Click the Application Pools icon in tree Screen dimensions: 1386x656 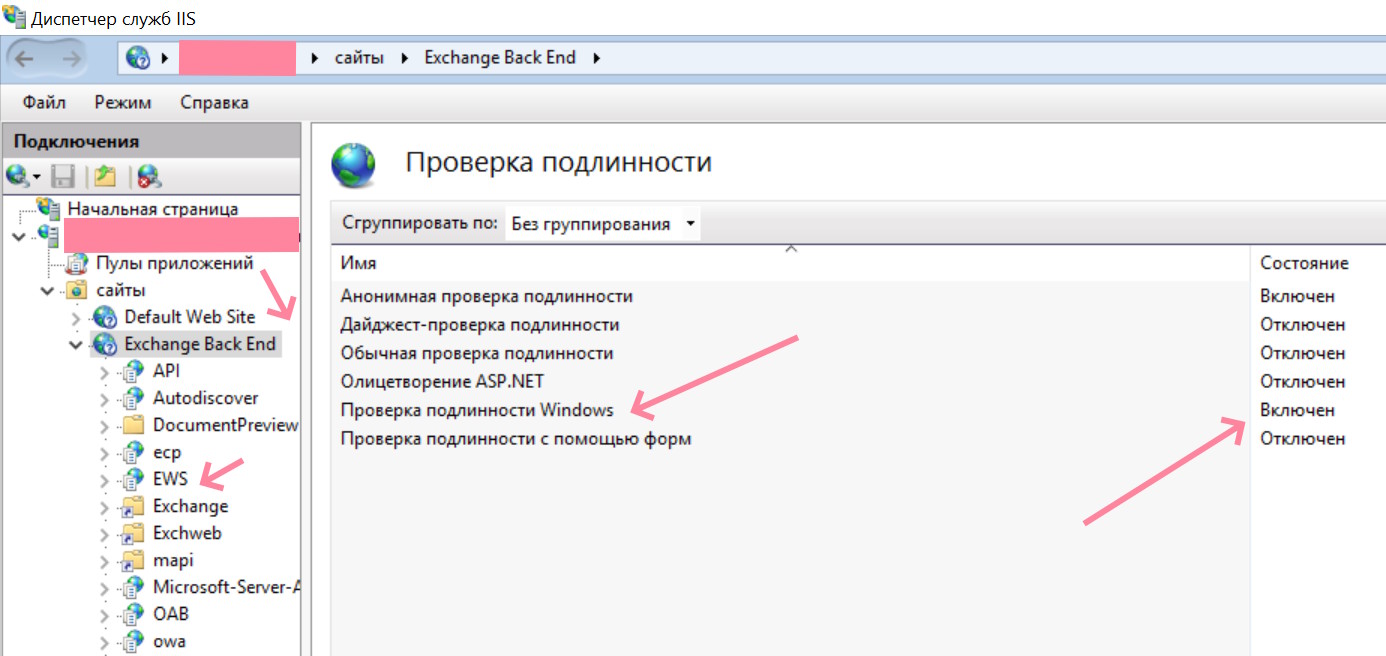point(76,263)
